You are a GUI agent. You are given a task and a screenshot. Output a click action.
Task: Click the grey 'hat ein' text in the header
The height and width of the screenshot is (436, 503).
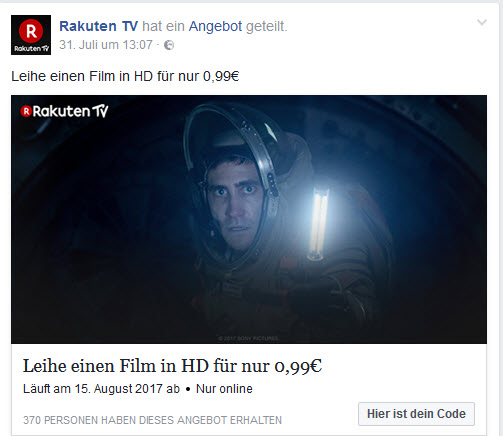(x=163, y=26)
